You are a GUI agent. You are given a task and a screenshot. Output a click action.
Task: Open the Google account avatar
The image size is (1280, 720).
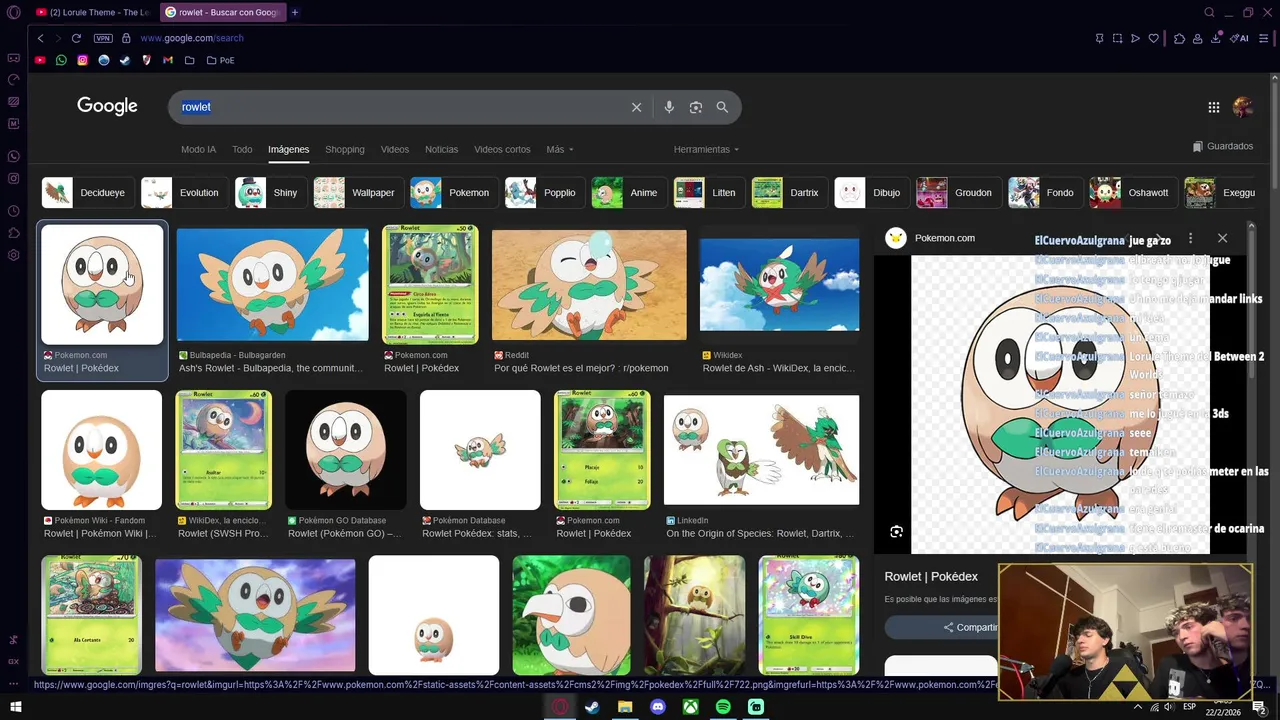tap(1243, 106)
